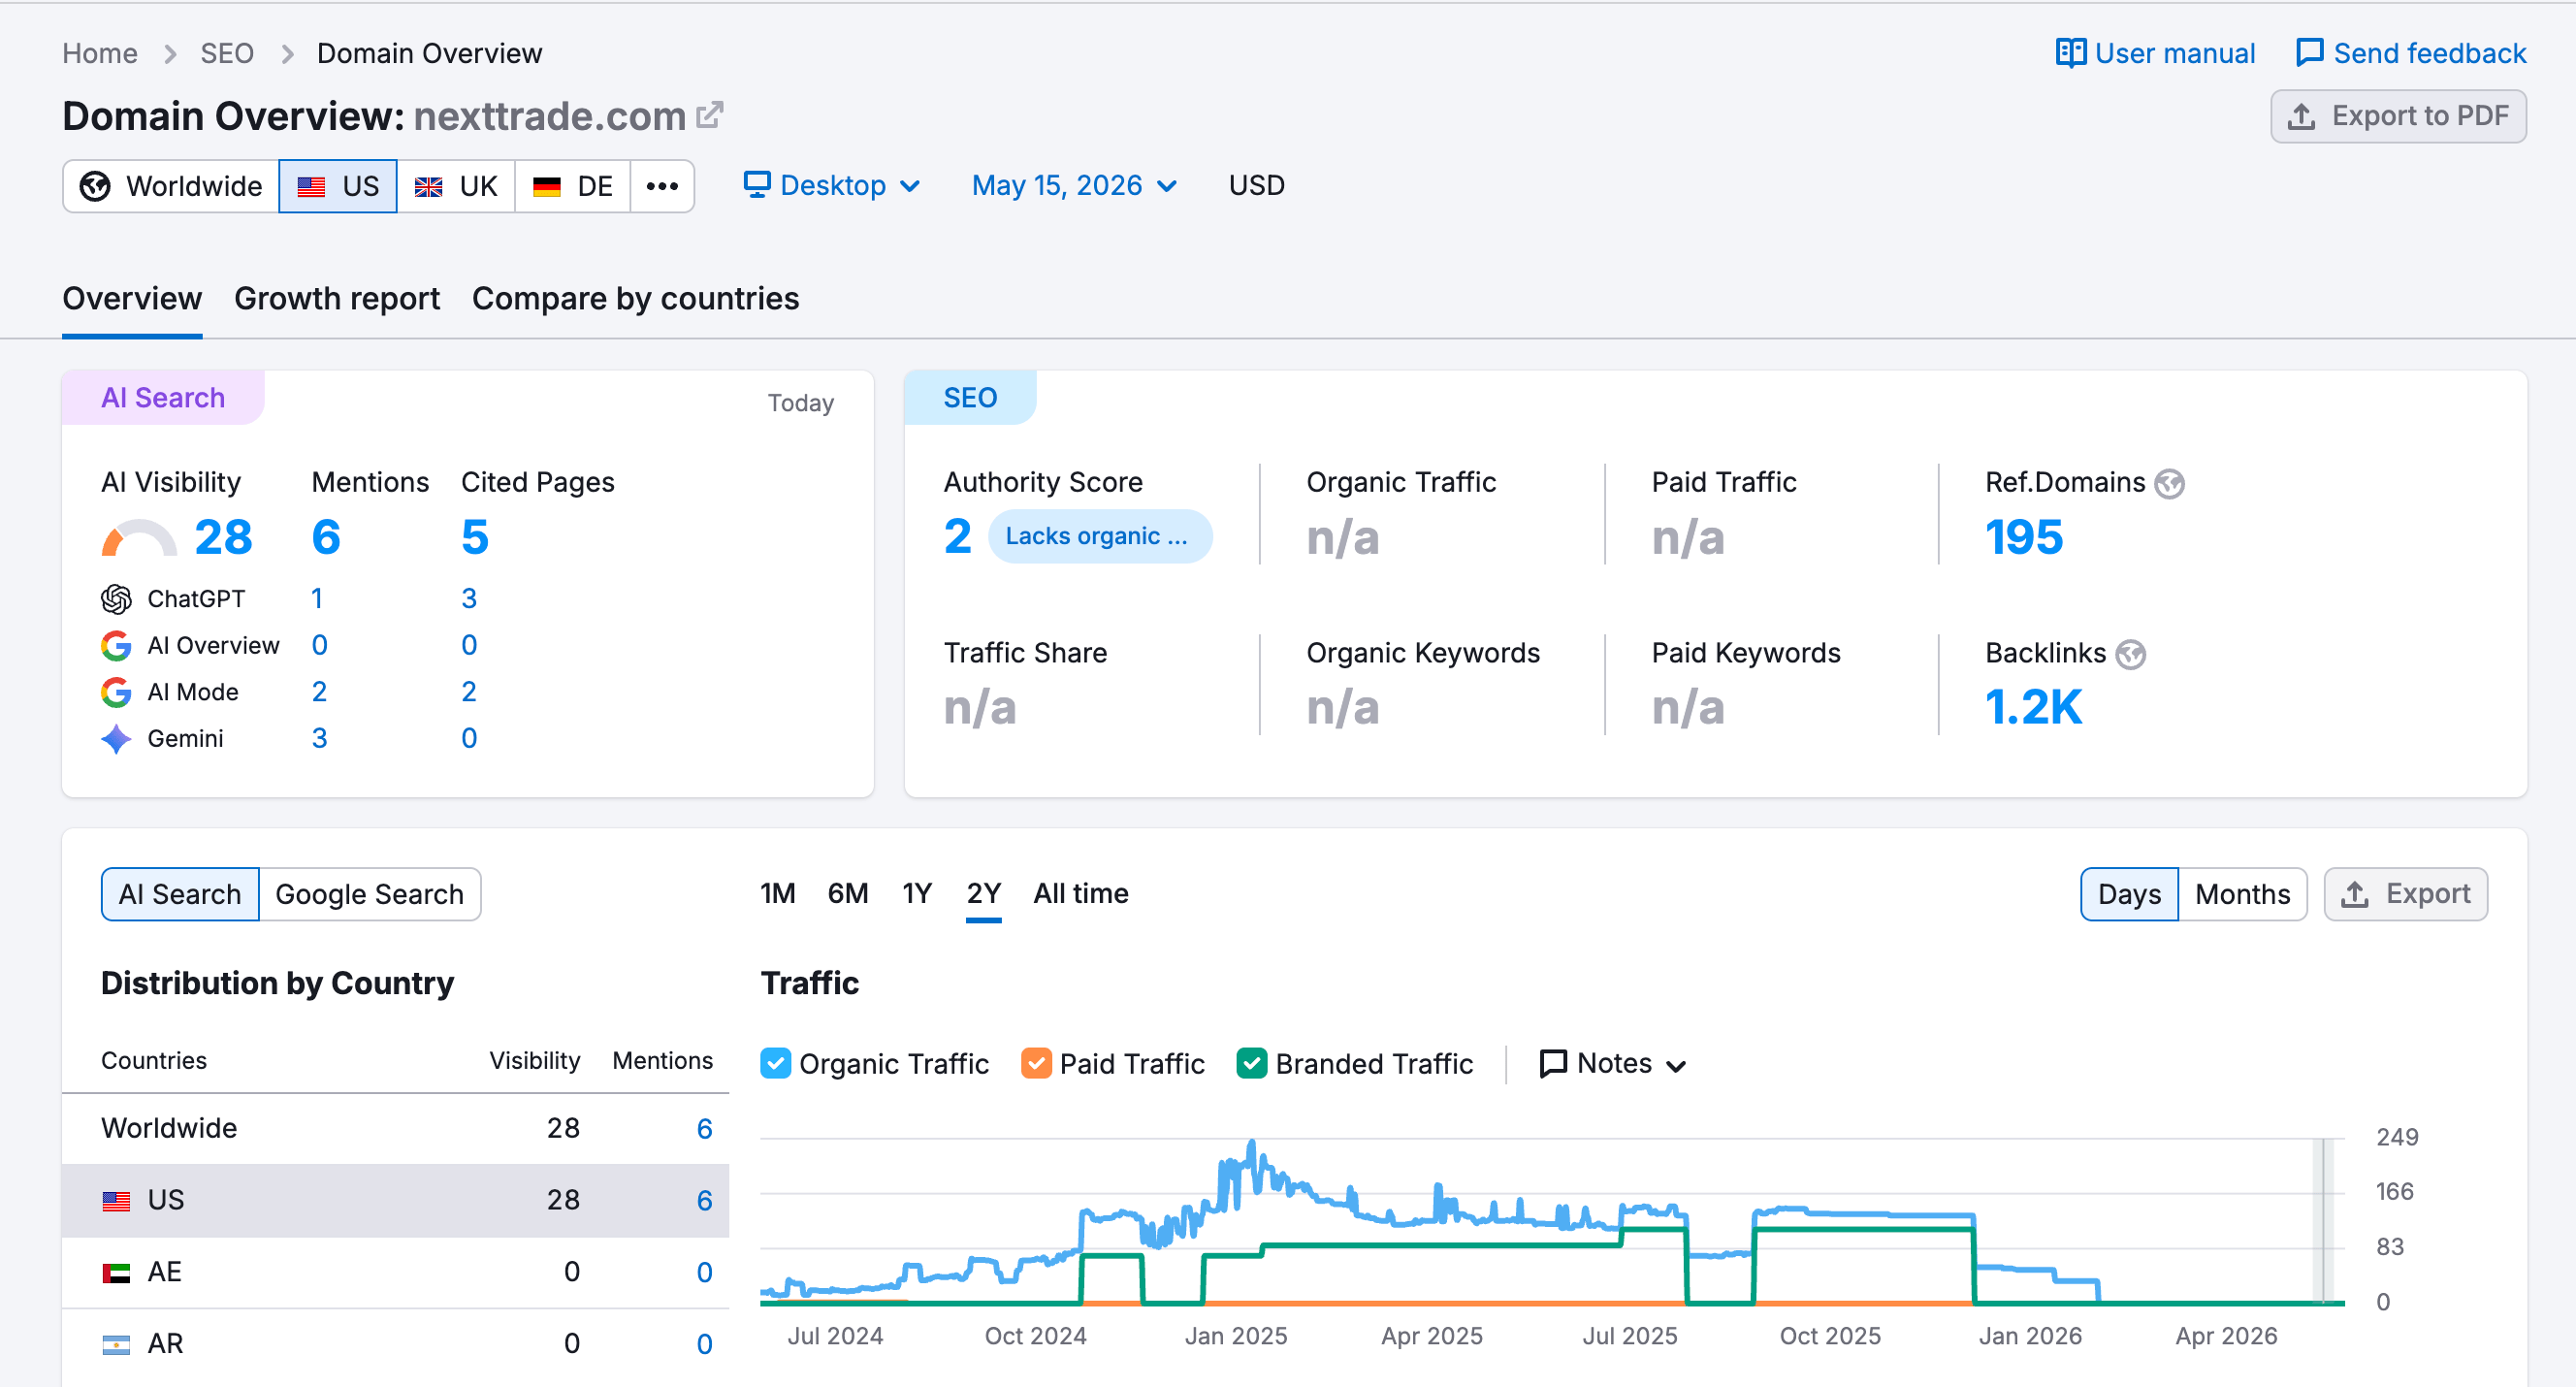The image size is (2576, 1387).
Task: Click the Google icon beside AI Mode
Action: click(116, 692)
